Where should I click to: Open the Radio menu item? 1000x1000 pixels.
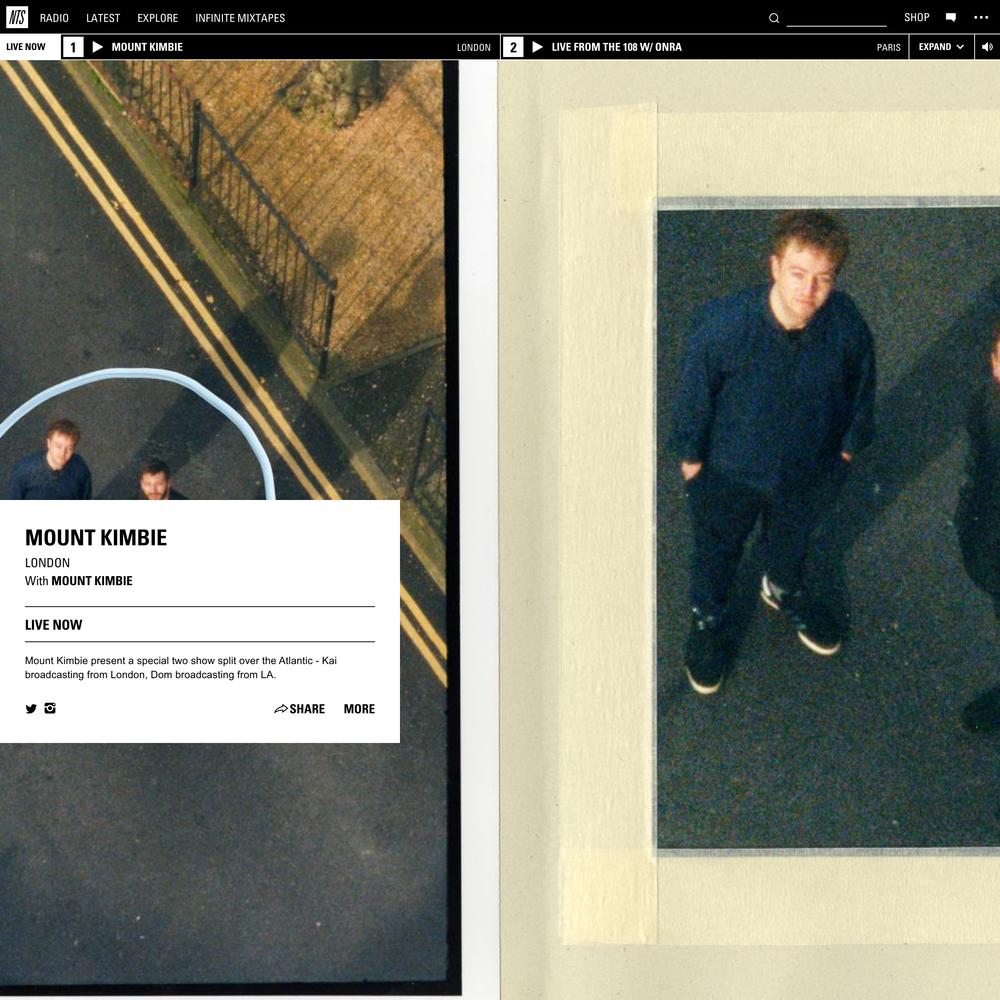pyautogui.click(x=54, y=18)
